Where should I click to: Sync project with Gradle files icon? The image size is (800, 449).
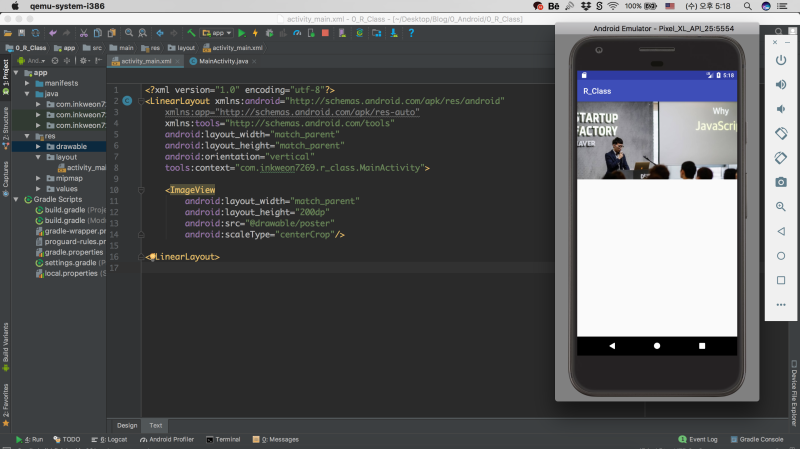tap(360, 33)
